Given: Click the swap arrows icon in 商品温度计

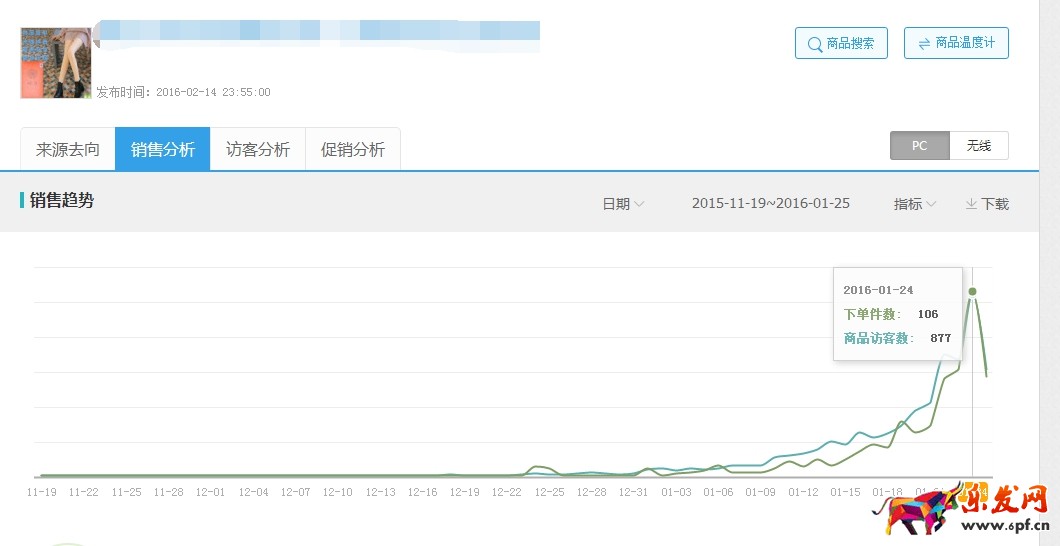Looking at the screenshot, I should point(922,43).
